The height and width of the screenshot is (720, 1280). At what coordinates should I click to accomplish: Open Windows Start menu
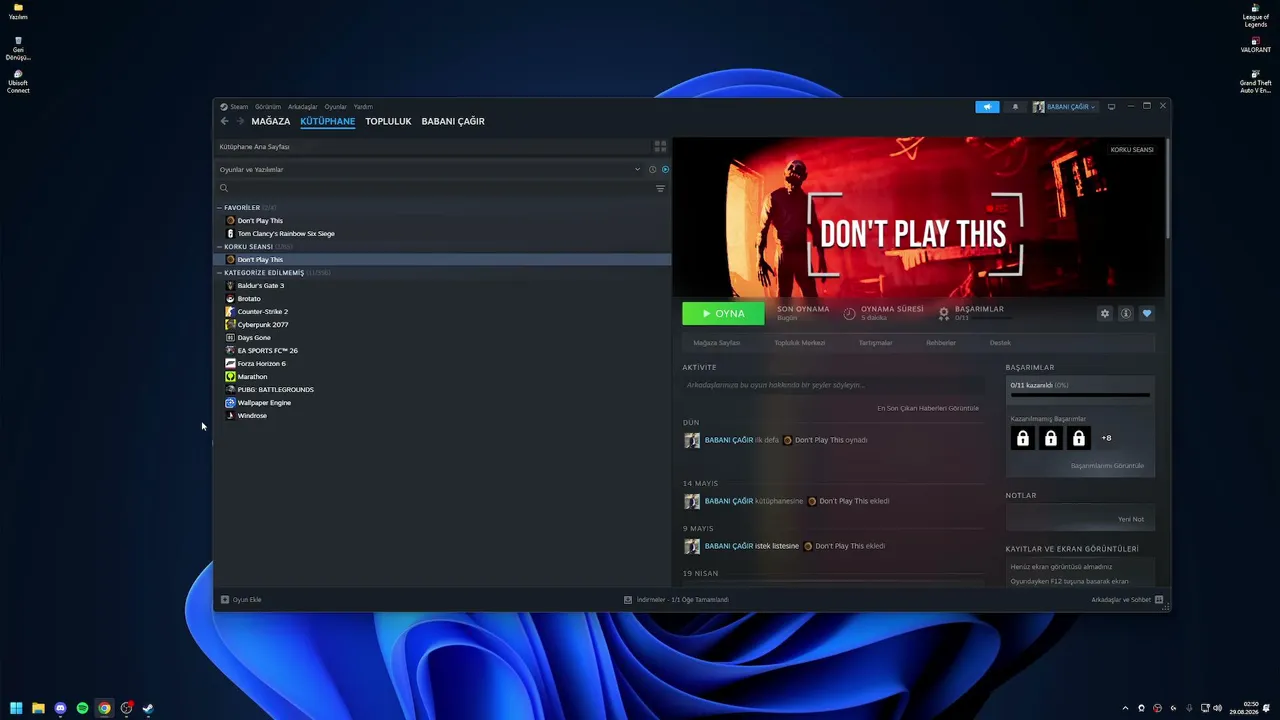(x=17, y=708)
